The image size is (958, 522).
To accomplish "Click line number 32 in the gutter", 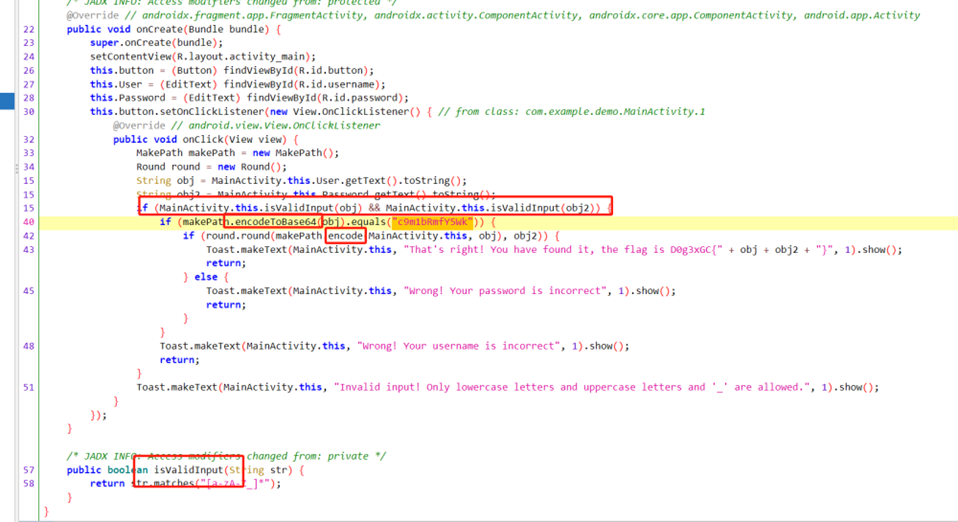I will pyautogui.click(x=29, y=139).
